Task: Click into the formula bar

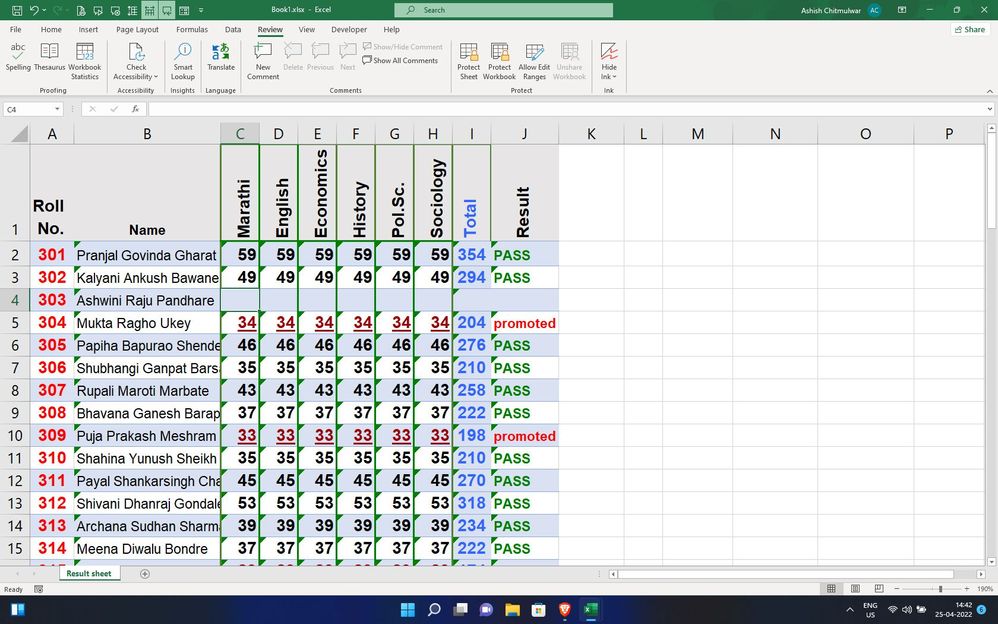Action: 566,110
